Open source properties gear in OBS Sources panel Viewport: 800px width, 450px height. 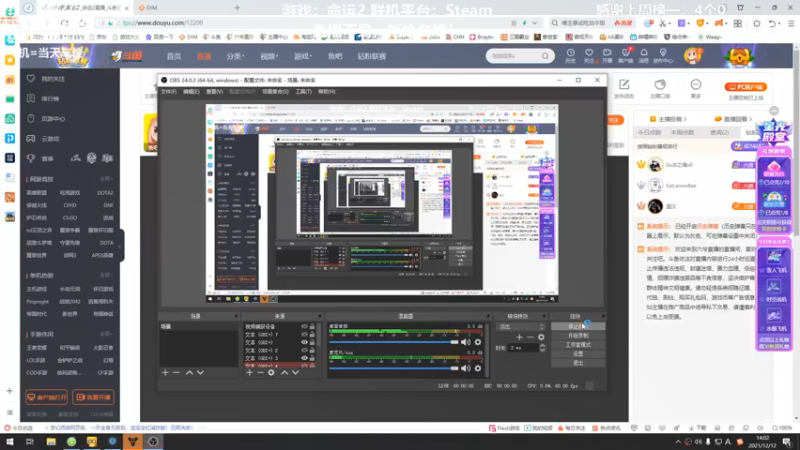[x=271, y=373]
